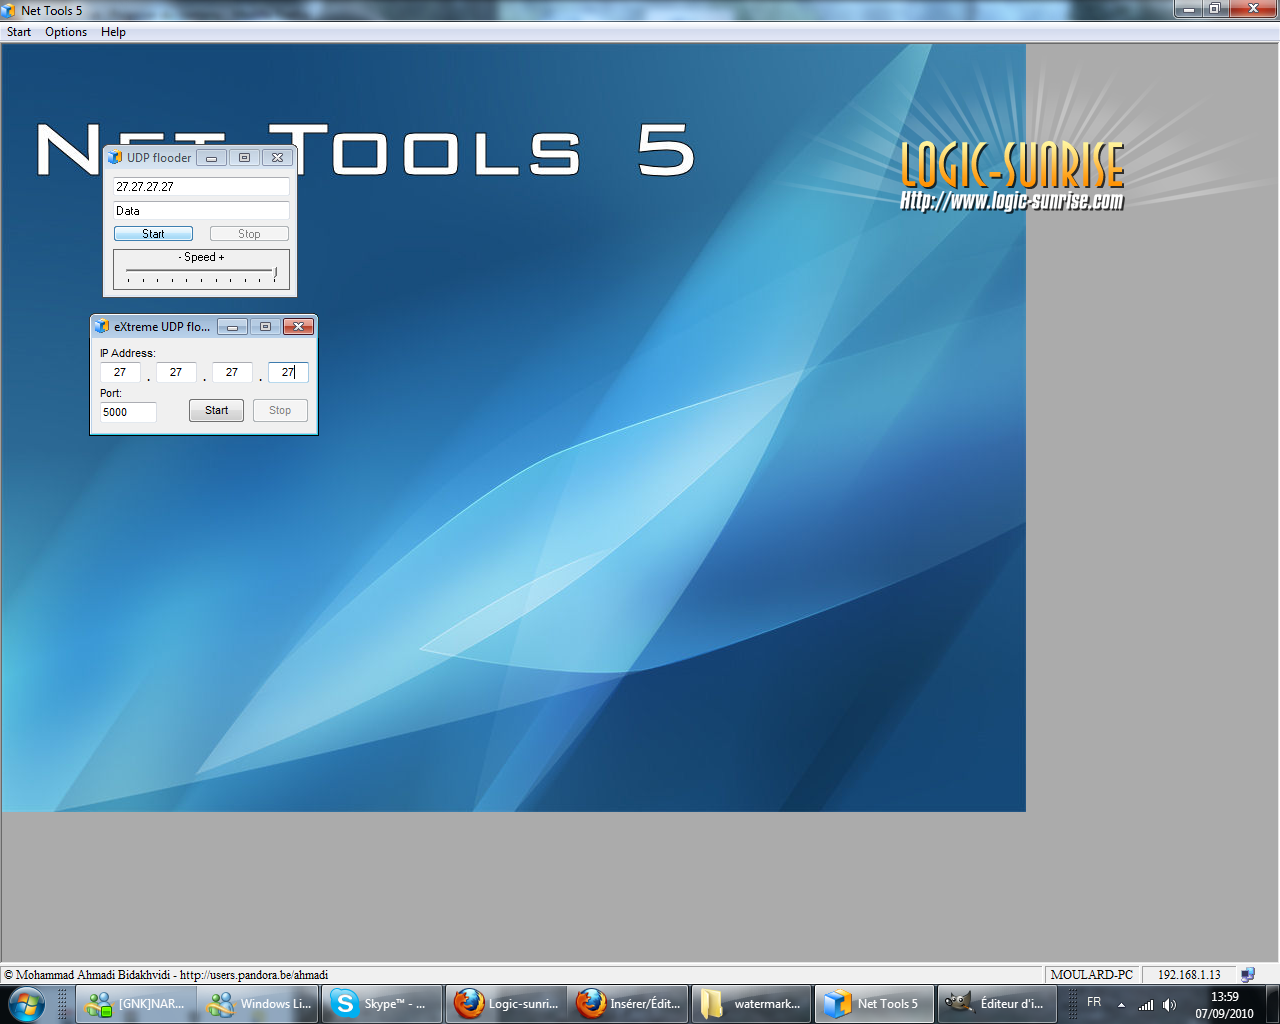Minimize the eXtreme UDP flooder window
This screenshot has width=1280, height=1024.
[232, 327]
